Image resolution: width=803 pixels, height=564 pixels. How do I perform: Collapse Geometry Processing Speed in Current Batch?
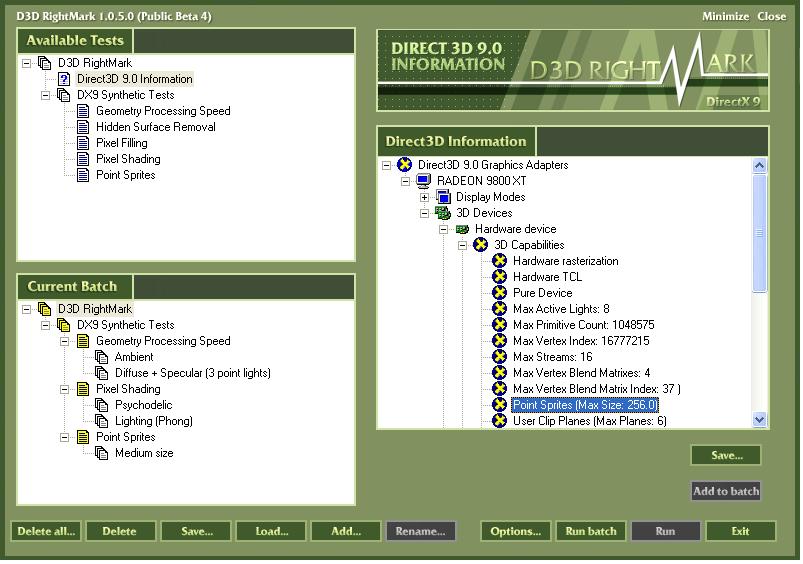pos(65,341)
